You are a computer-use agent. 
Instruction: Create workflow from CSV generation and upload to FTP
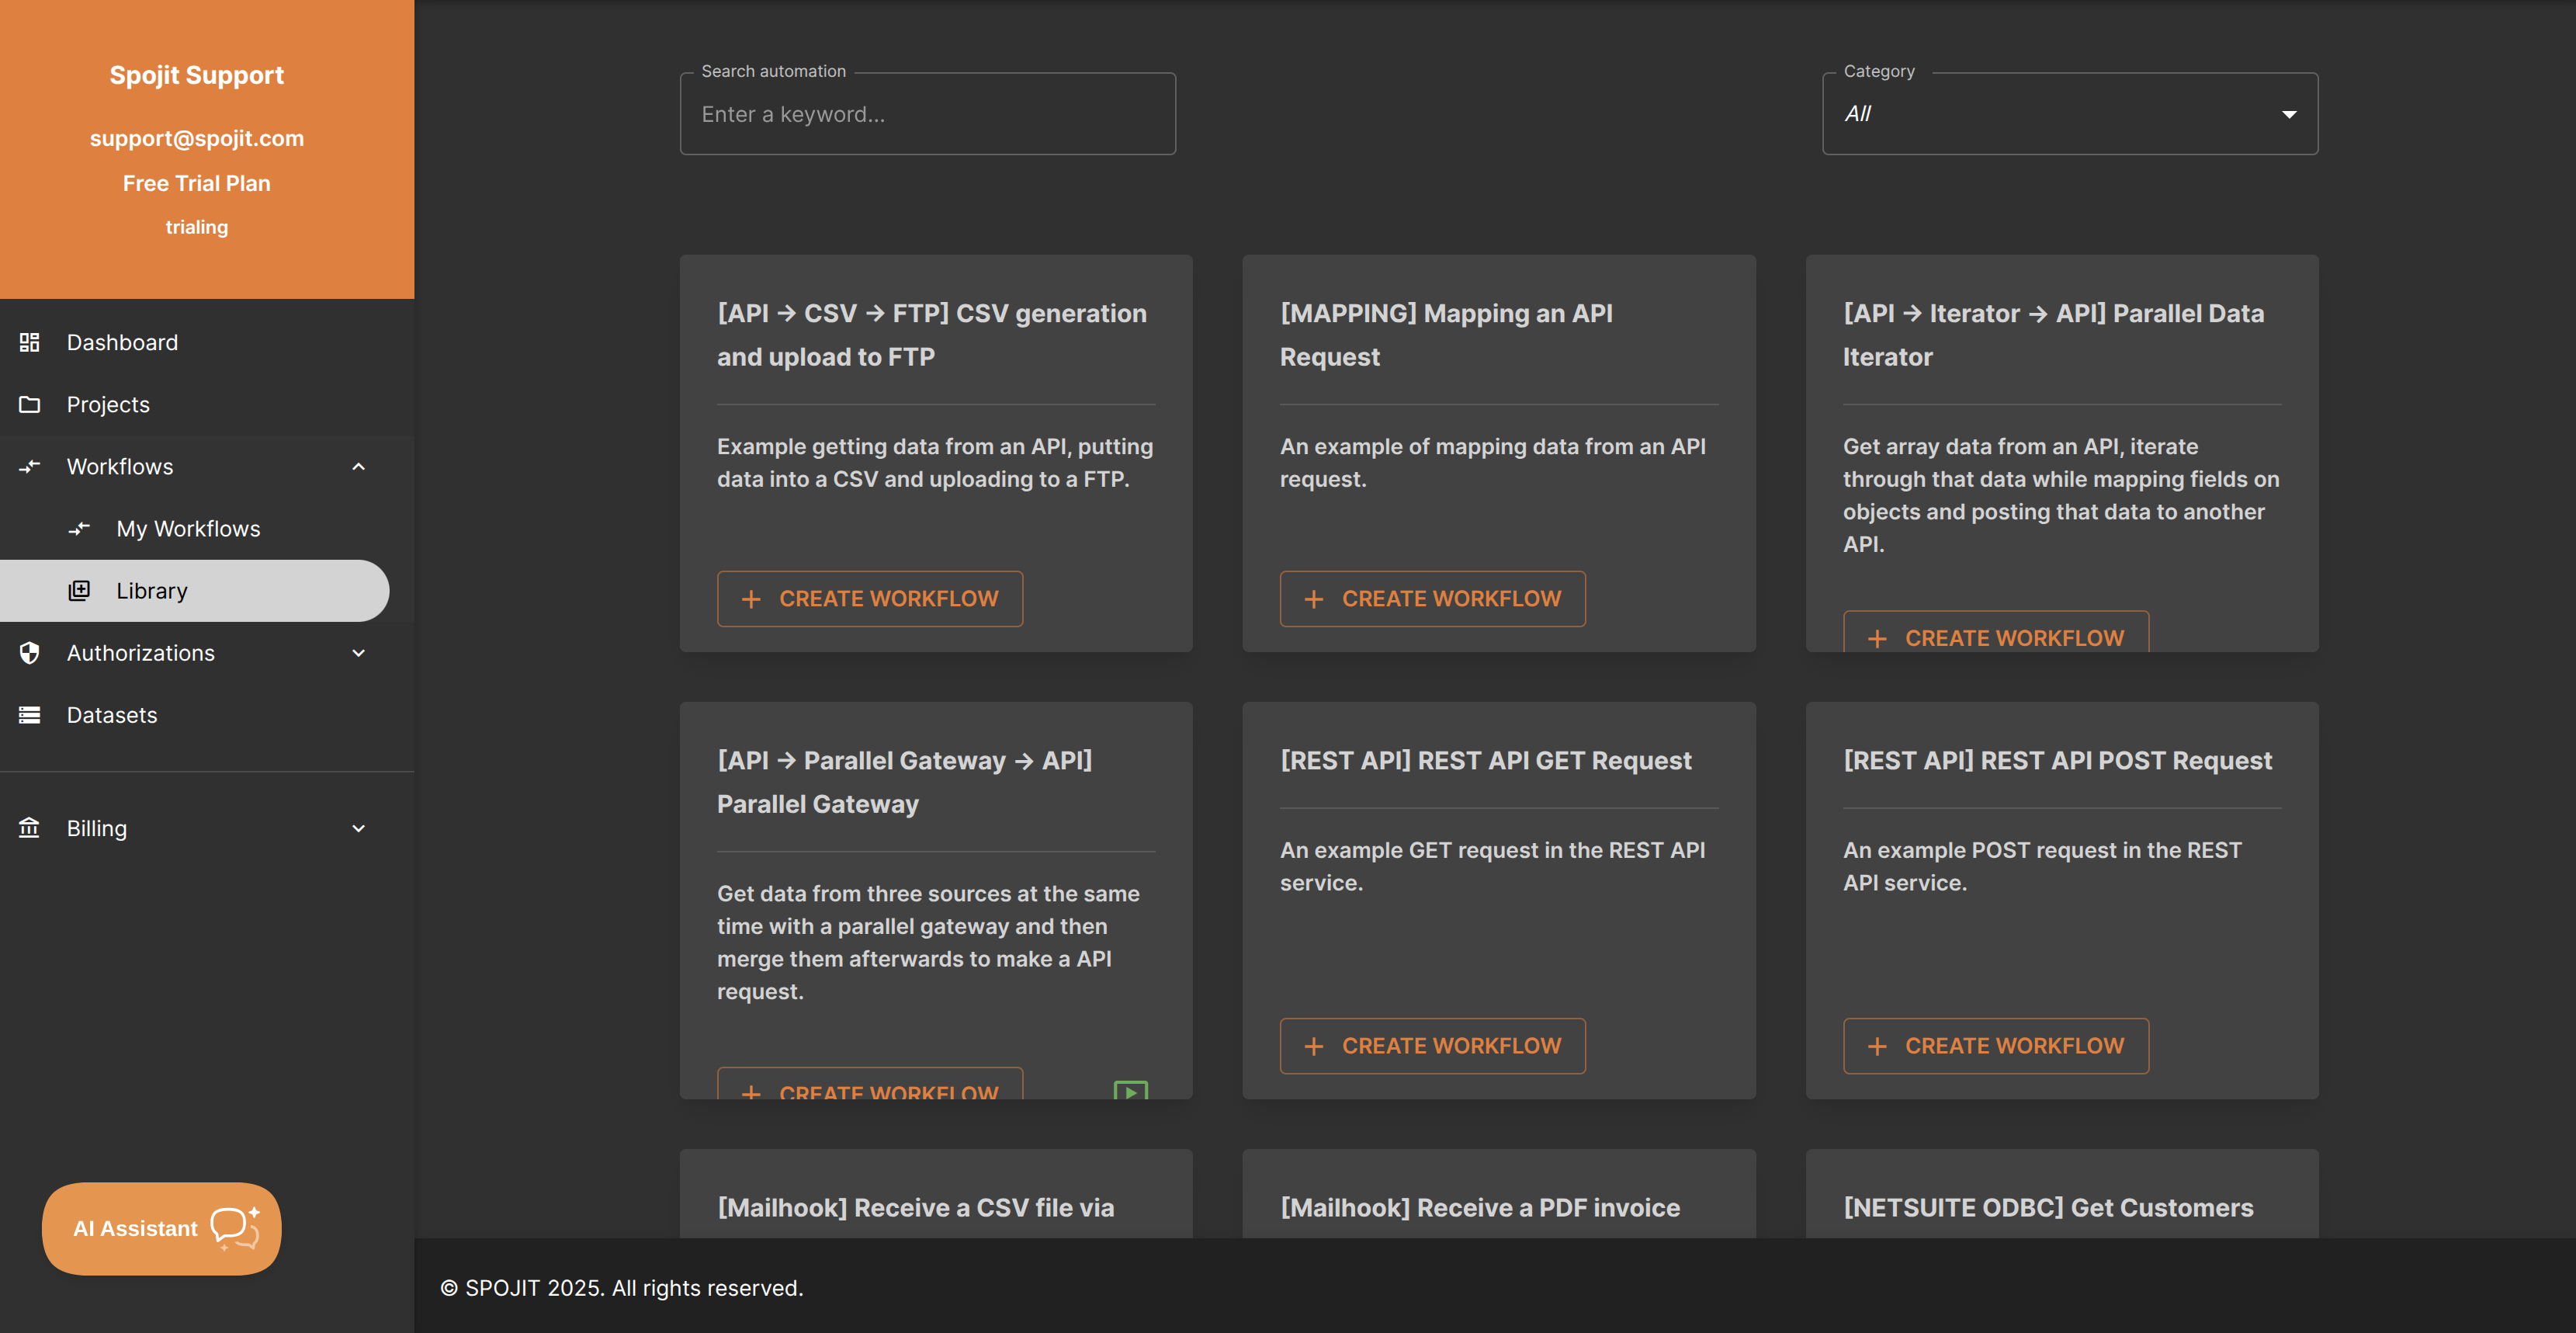[870, 598]
